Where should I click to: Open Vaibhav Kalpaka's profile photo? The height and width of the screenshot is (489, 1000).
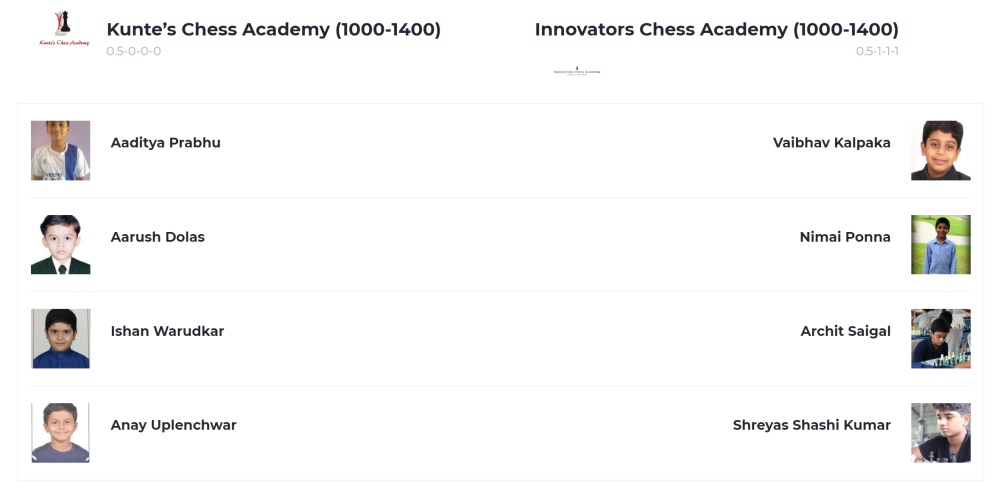940,150
